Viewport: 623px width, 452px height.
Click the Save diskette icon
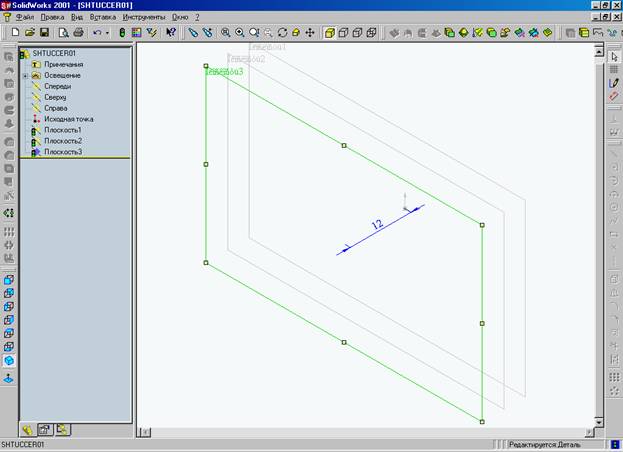coord(44,33)
